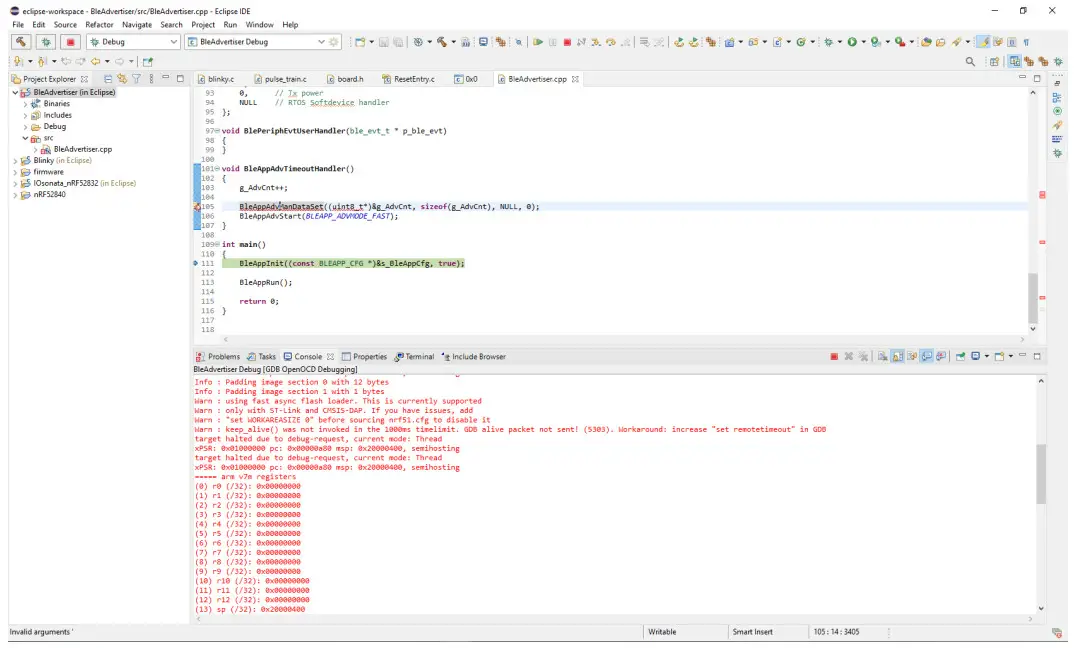The image size is (1074, 648).
Task: Open the Refactor menu
Action: click(99, 24)
